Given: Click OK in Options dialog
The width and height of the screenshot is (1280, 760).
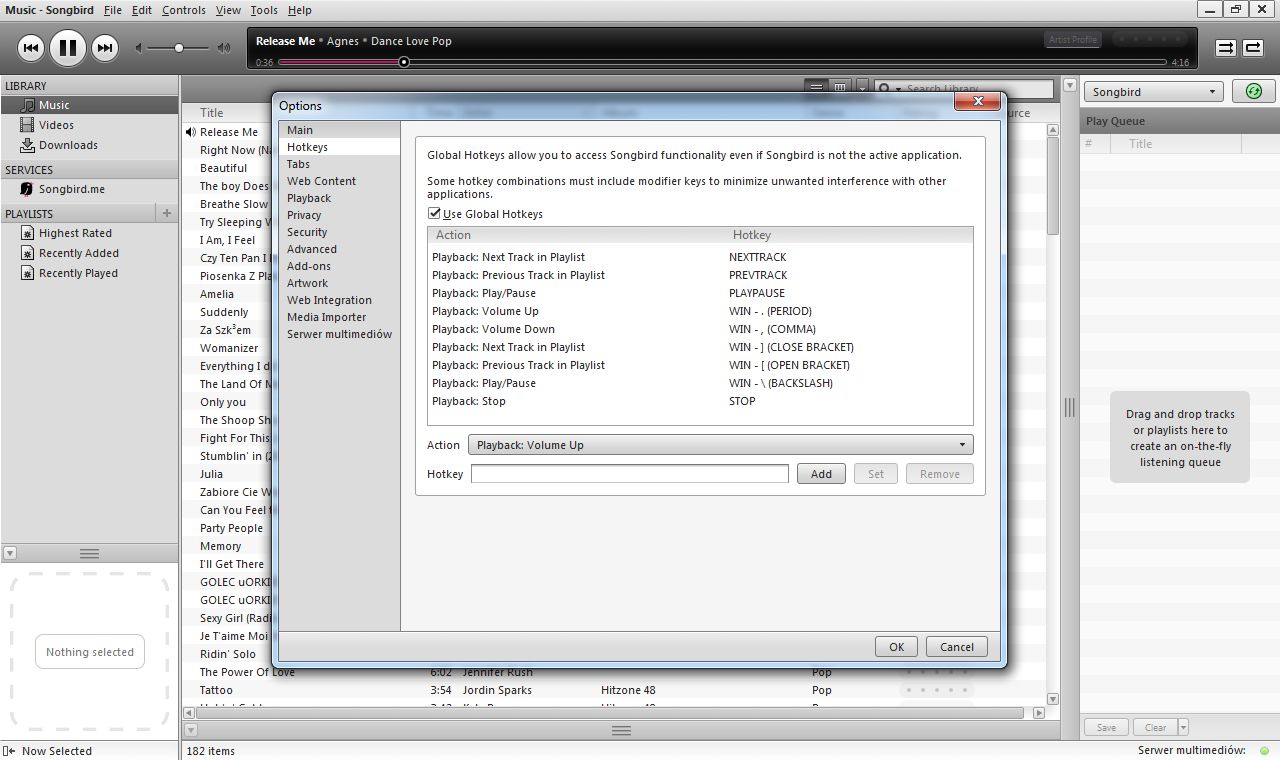Looking at the screenshot, I should [896, 647].
